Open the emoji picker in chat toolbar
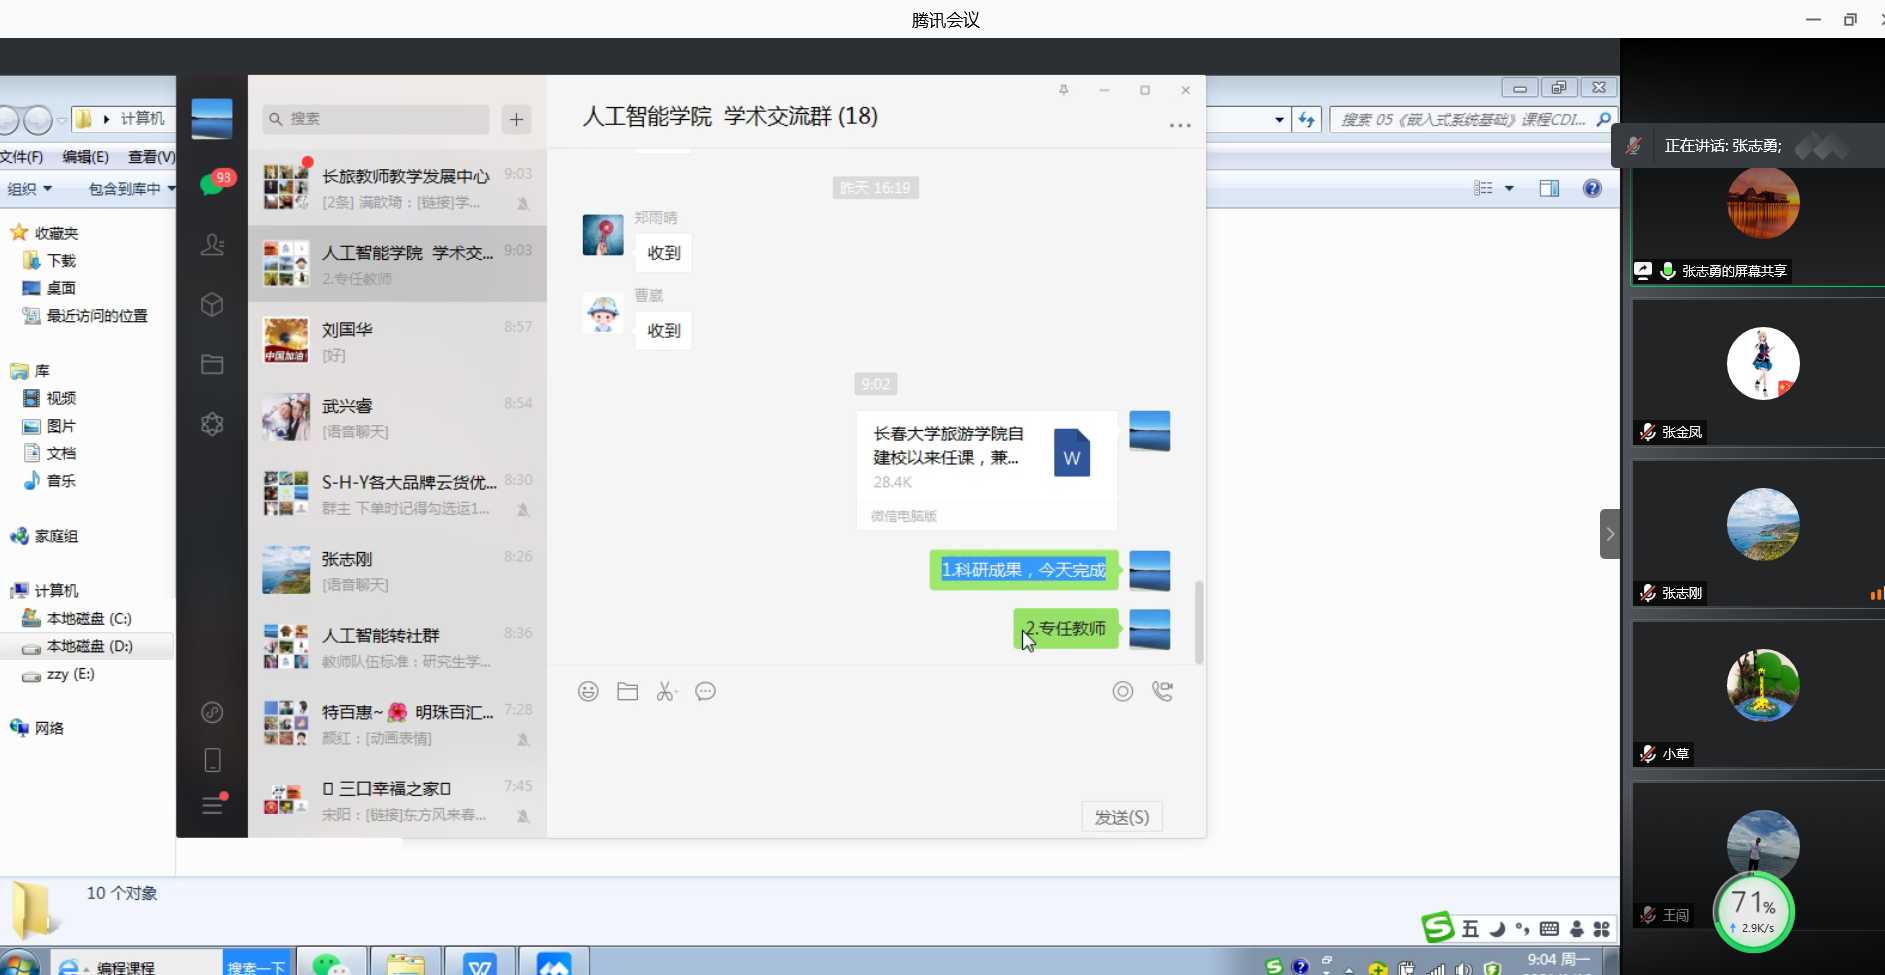Screen dimensions: 1885x975 click(x=588, y=691)
